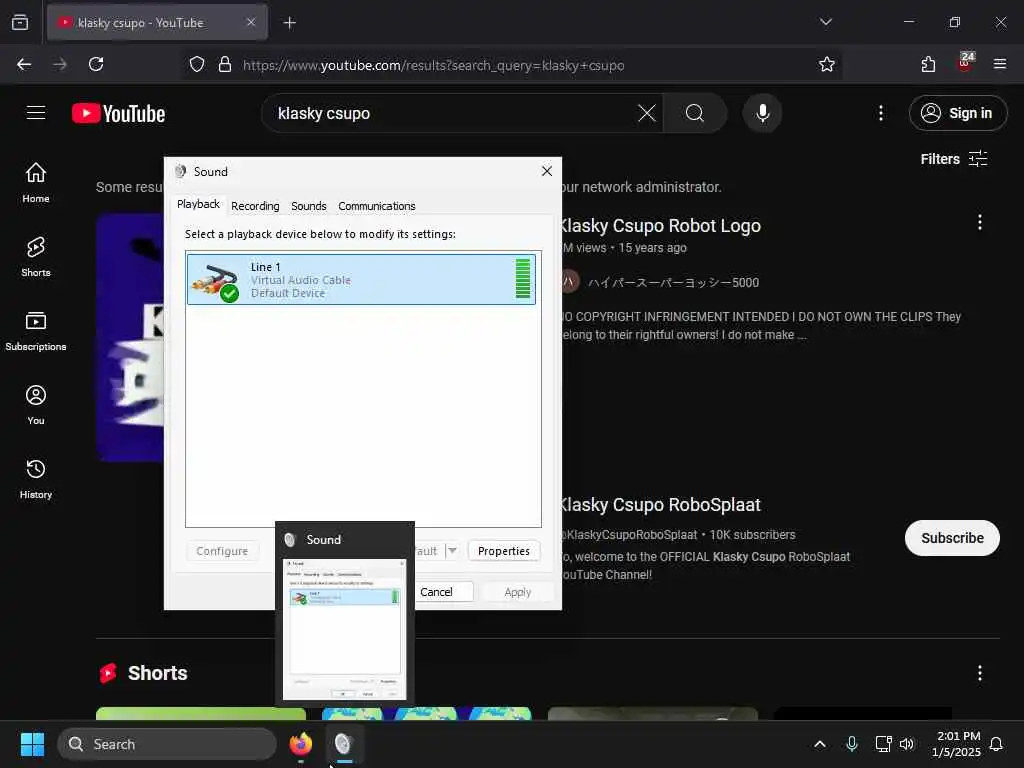Close the klasky csupo browser tab
The image size is (1024, 768).
click(251, 23)
